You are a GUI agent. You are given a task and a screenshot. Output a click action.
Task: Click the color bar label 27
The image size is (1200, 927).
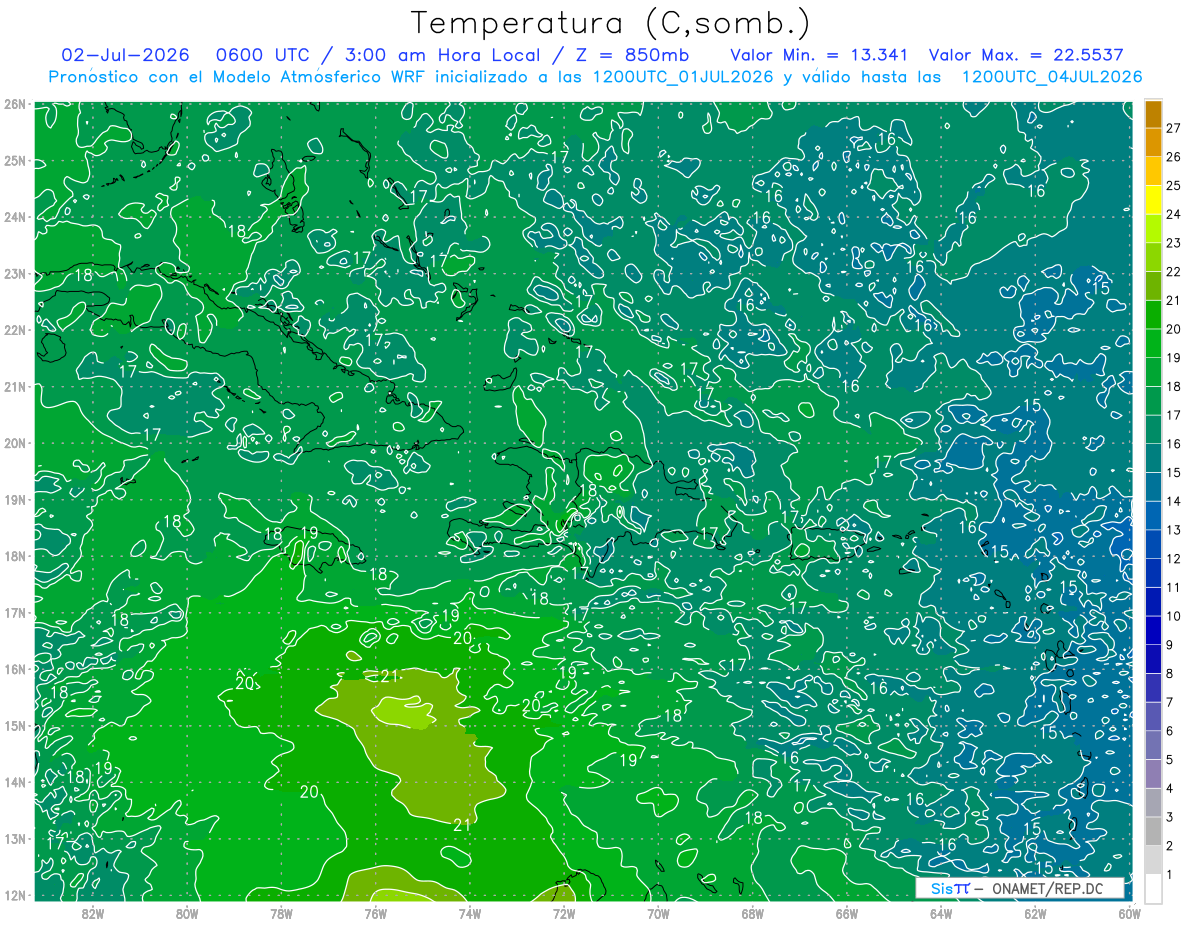tap(1173, 128)
